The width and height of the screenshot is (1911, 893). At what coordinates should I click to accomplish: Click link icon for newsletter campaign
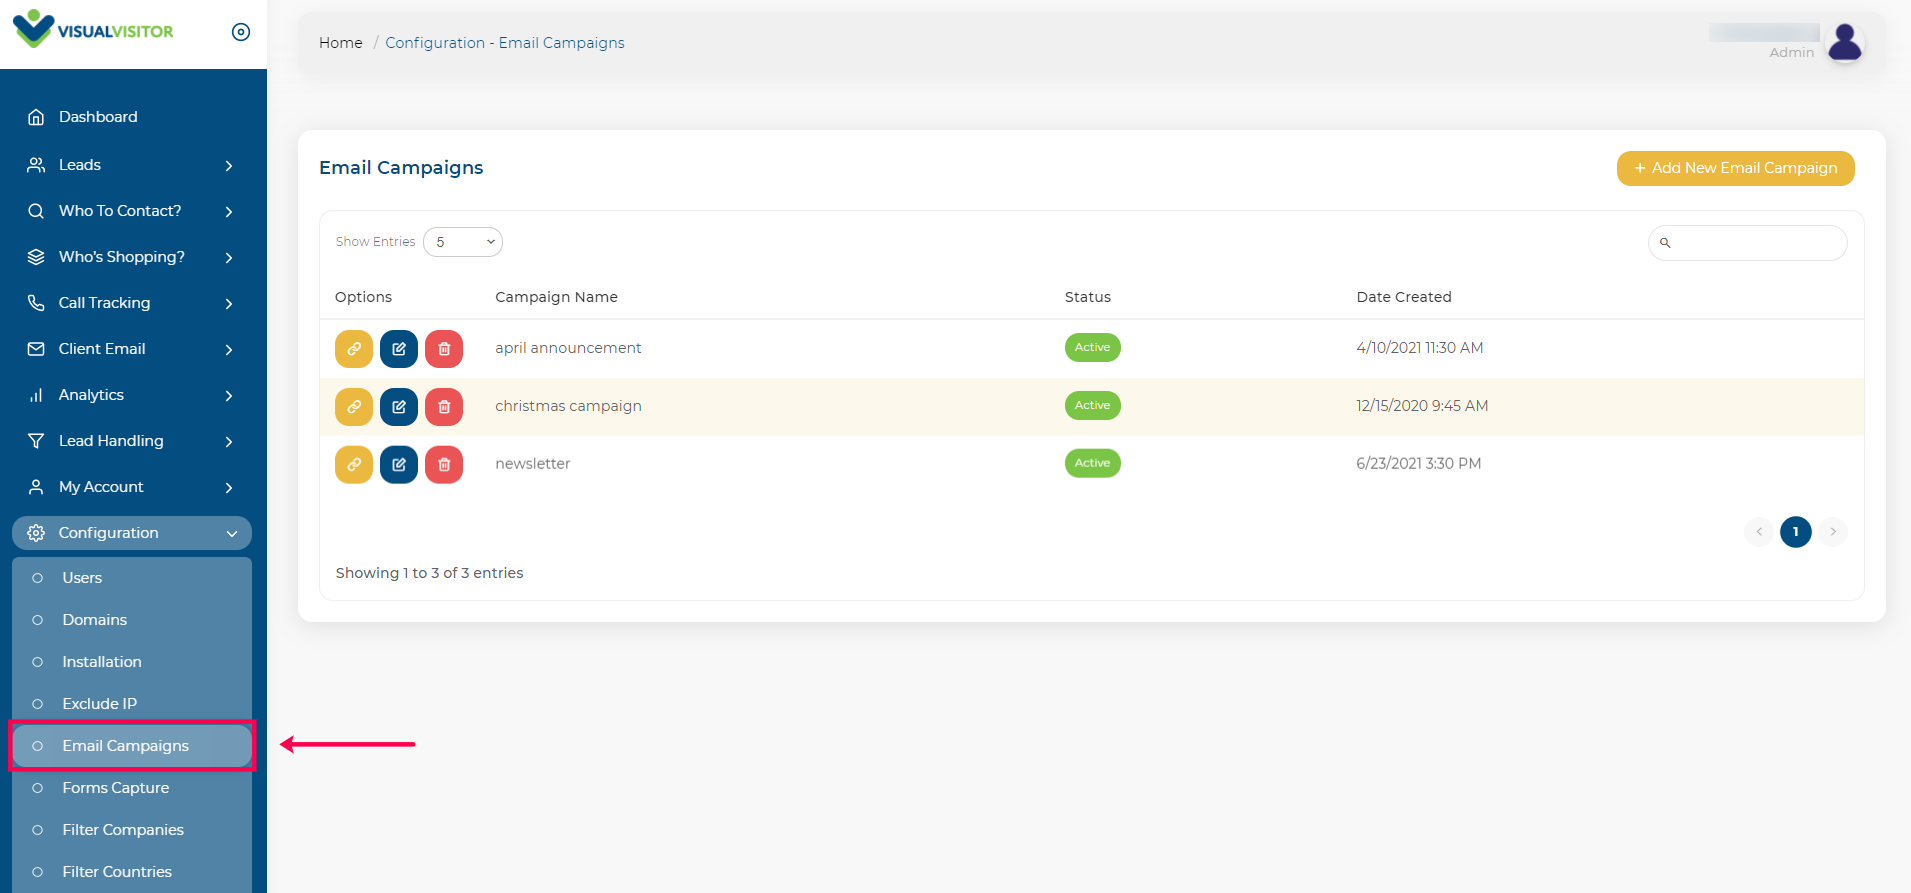[x=354, y=465]
